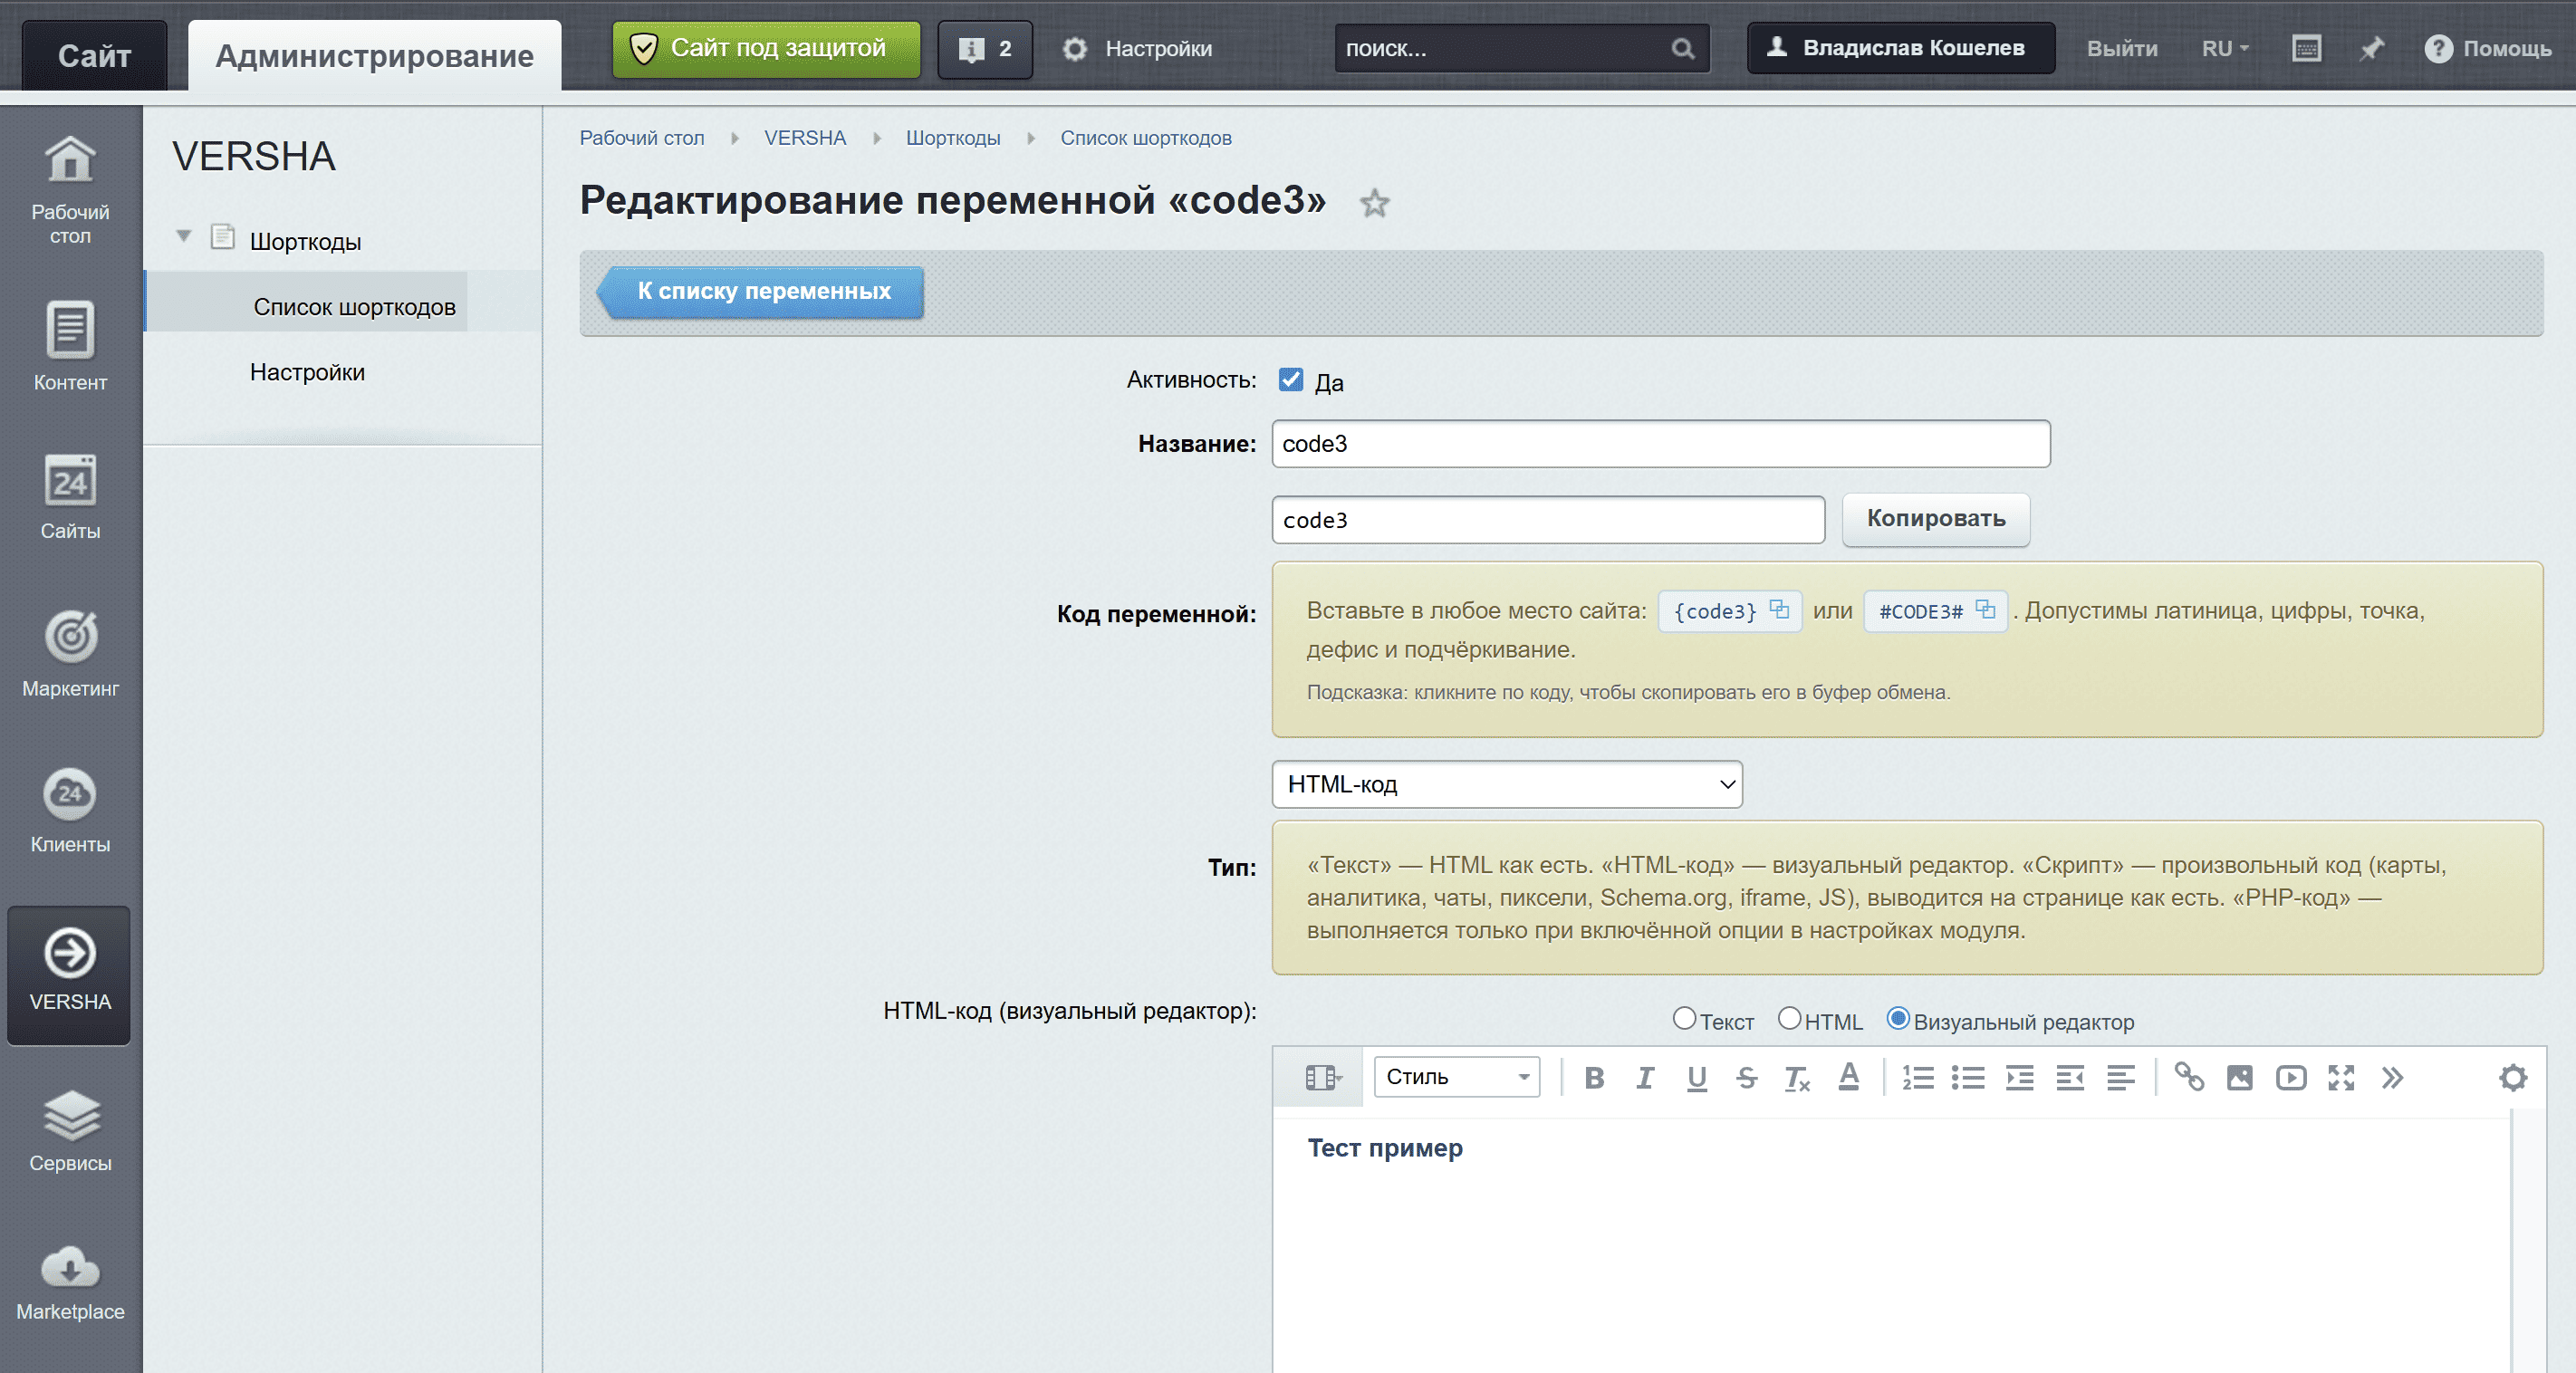This screenshot has width=2576, height=1373.
Task: Insert an image in the editor
Action: (2239, 1077)
